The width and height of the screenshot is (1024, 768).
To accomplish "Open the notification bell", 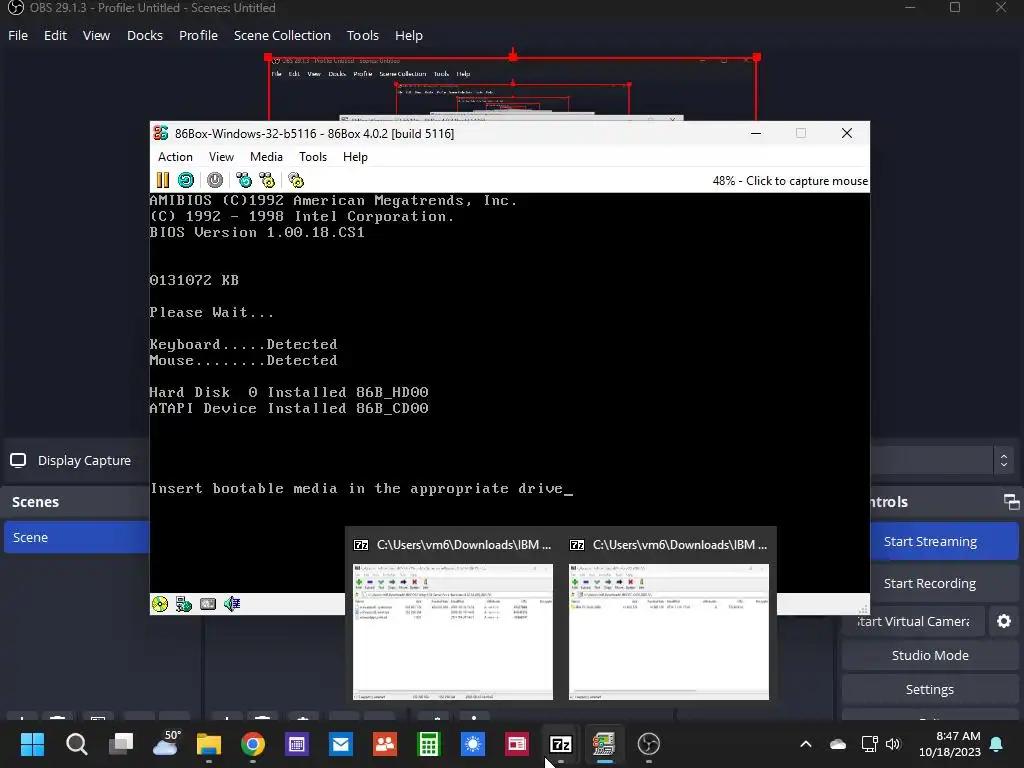I will point(997,744).
